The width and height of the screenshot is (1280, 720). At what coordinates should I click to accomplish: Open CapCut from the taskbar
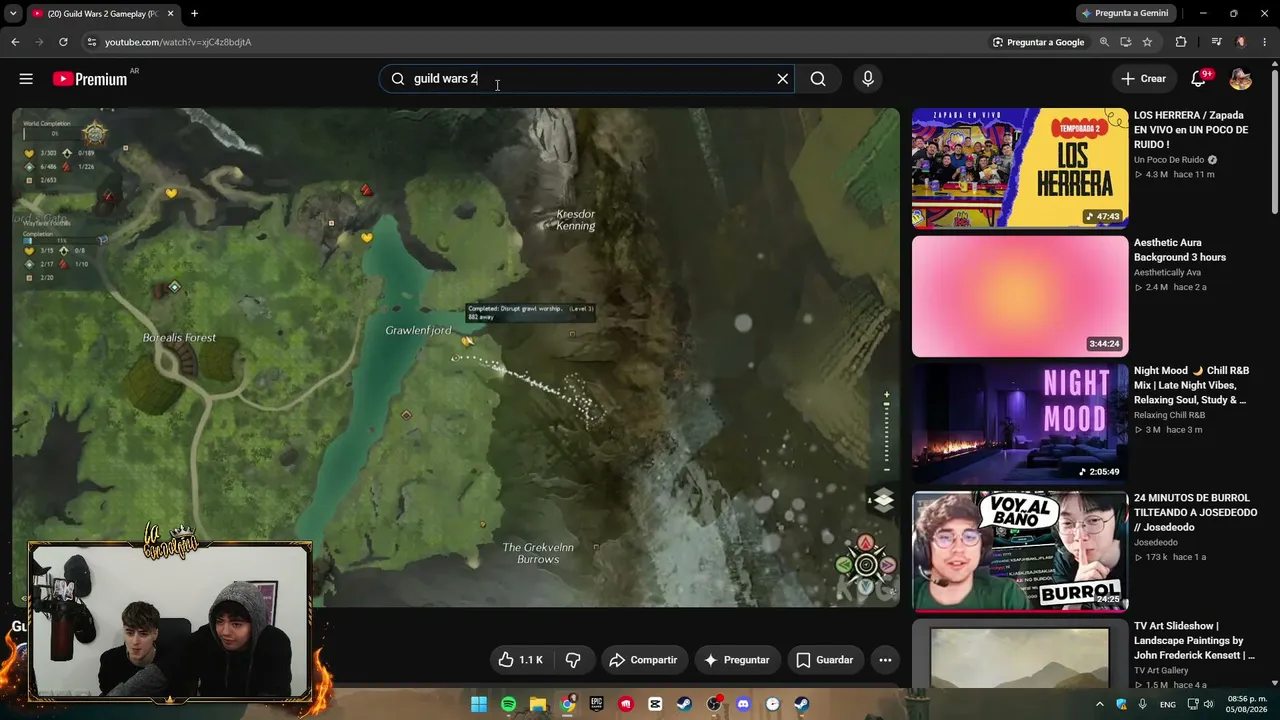coord(655,704)
